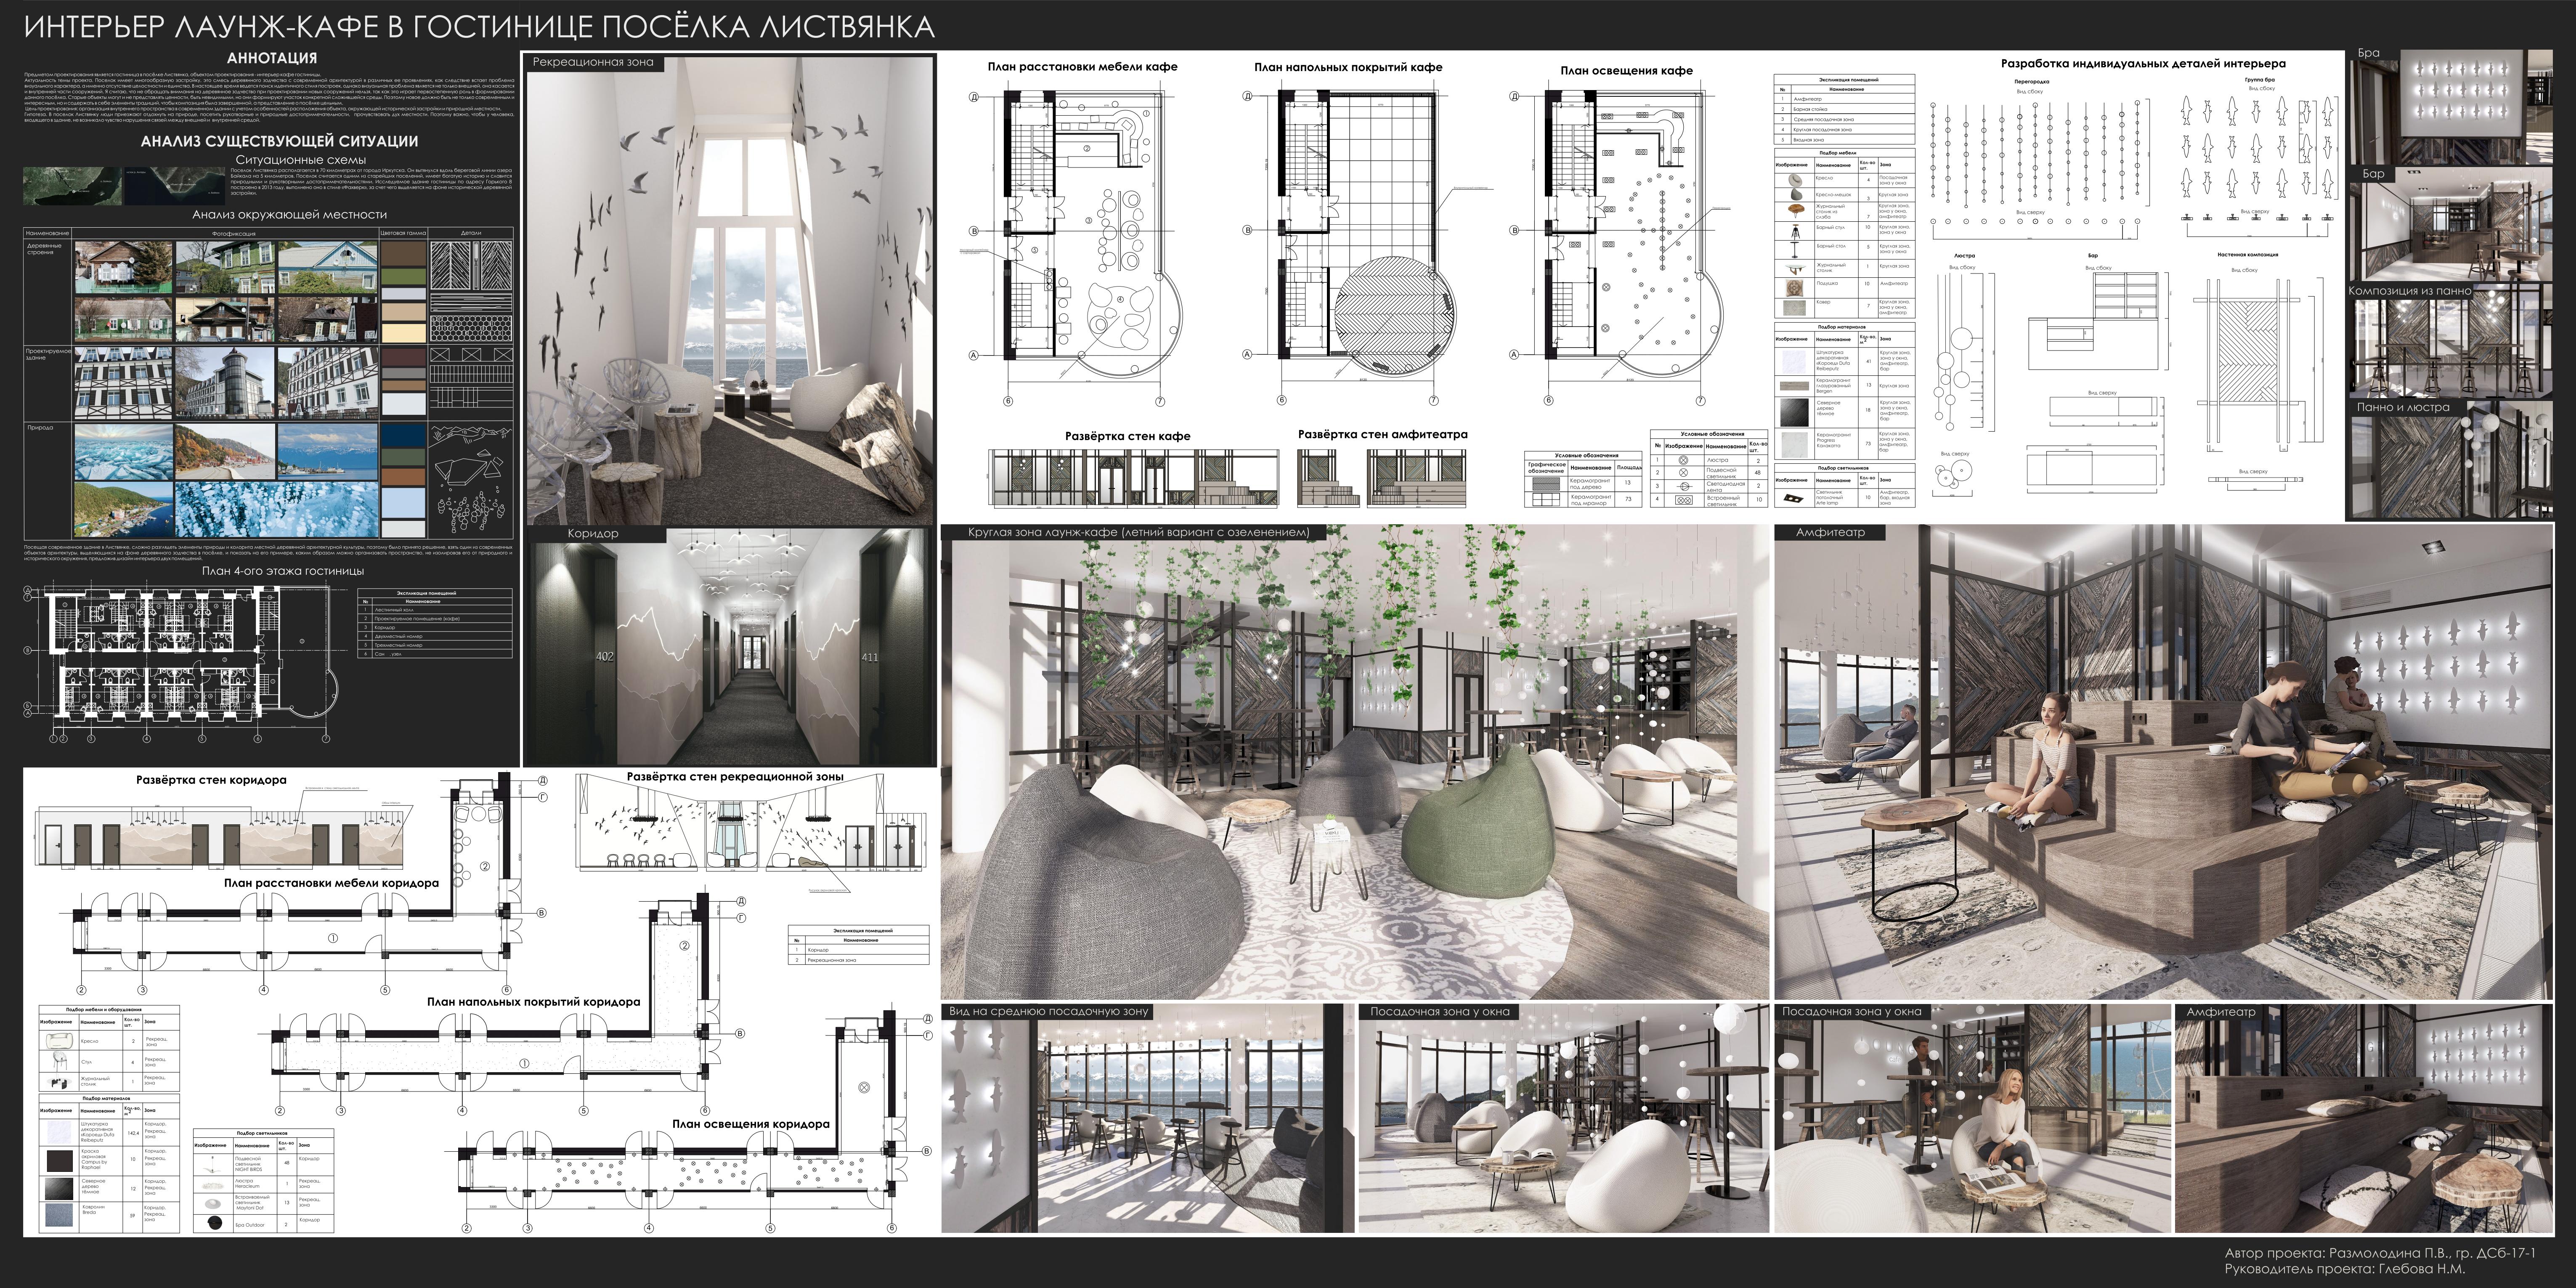2576x1288 pixels.
Task: Select the 'Группа бра' detail label
Action: click(2259, 79)
